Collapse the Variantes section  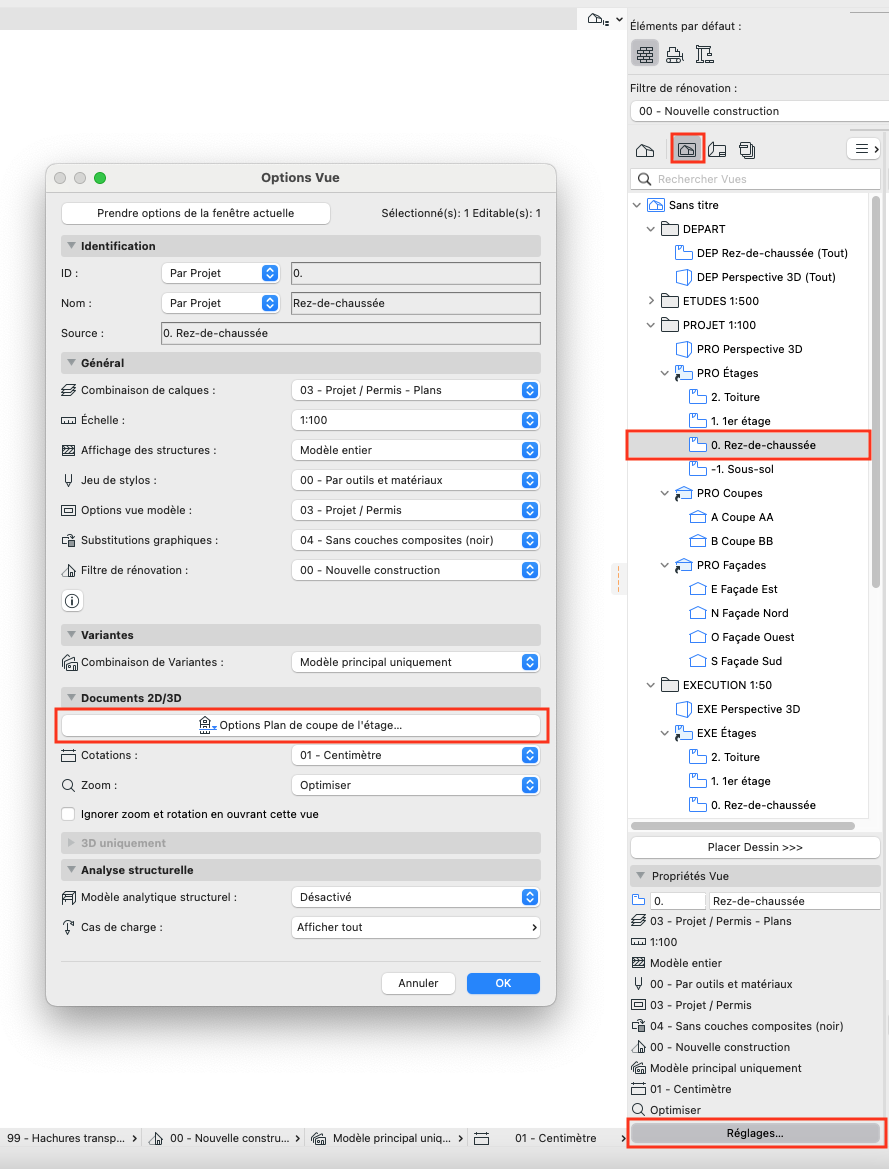pyautogui.click(x=72, y=635)
